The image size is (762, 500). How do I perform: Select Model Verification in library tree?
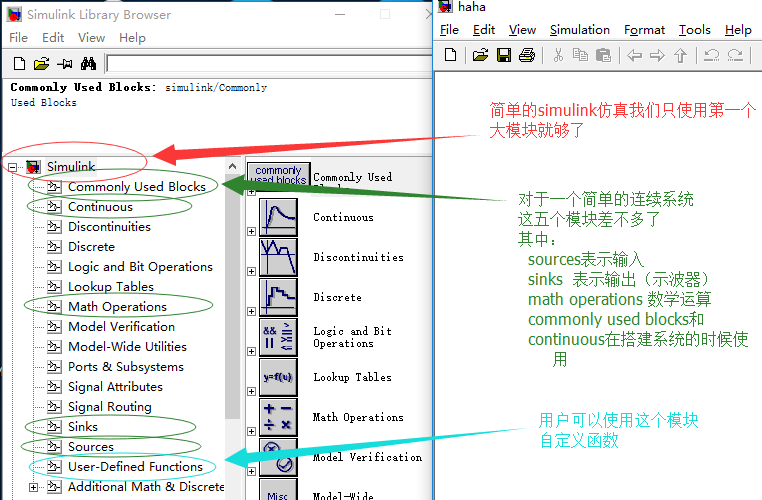tap(121, 327)
